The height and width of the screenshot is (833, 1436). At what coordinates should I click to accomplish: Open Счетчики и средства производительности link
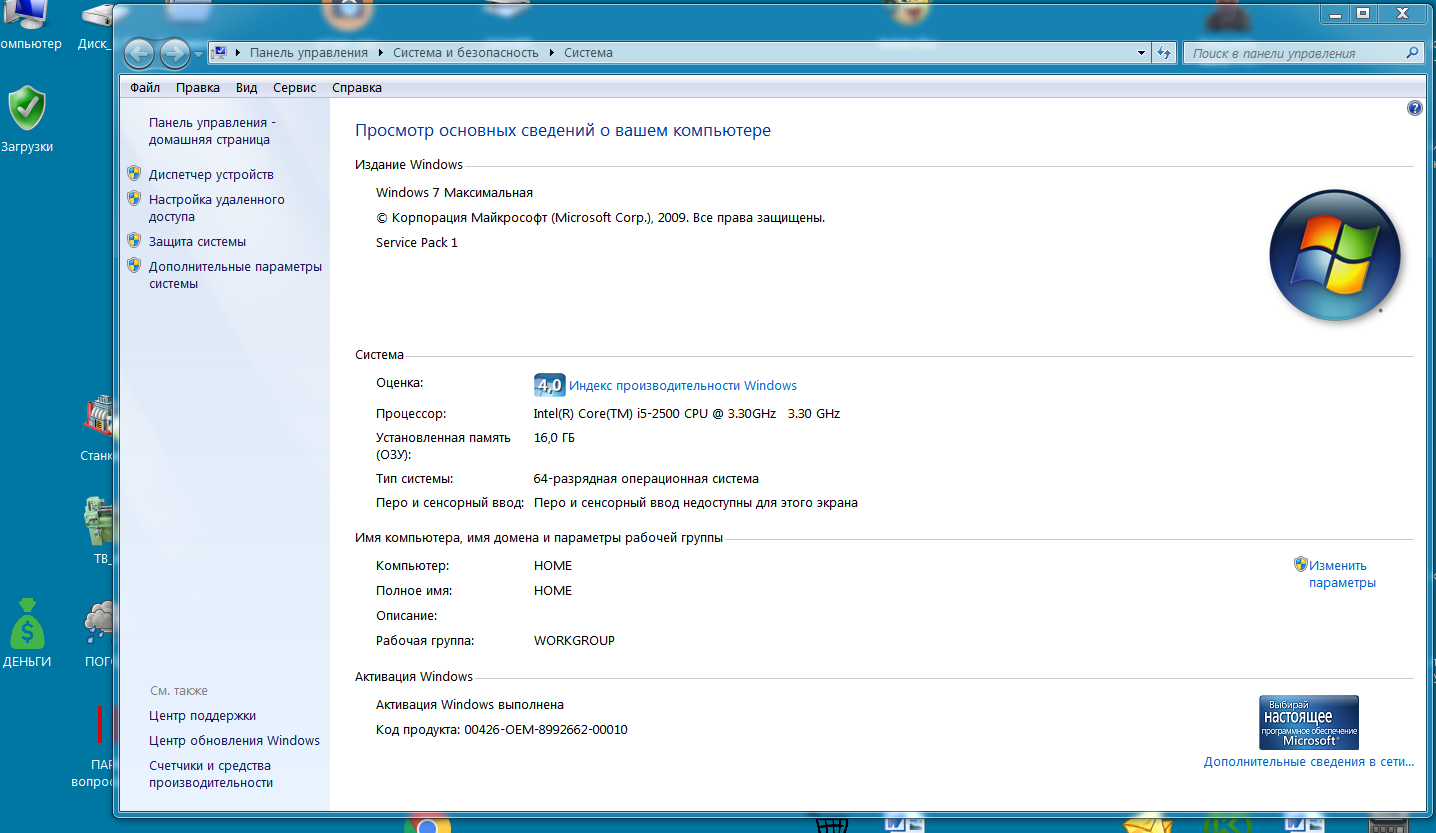click(211, 774)
